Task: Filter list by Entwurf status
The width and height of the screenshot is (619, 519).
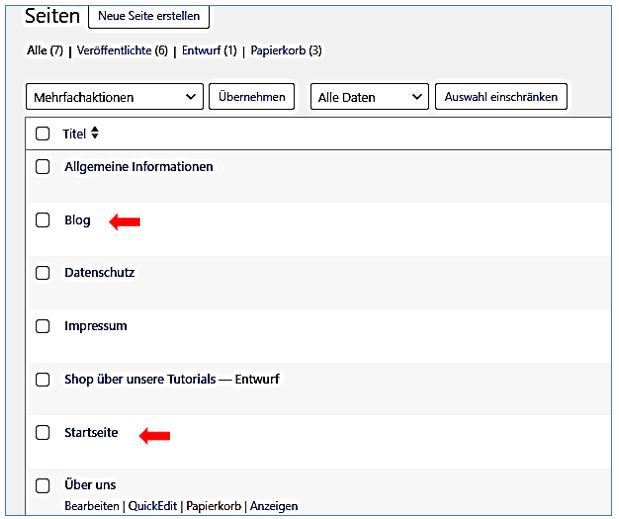Action: pyautogui.click(x=209, y=50)
